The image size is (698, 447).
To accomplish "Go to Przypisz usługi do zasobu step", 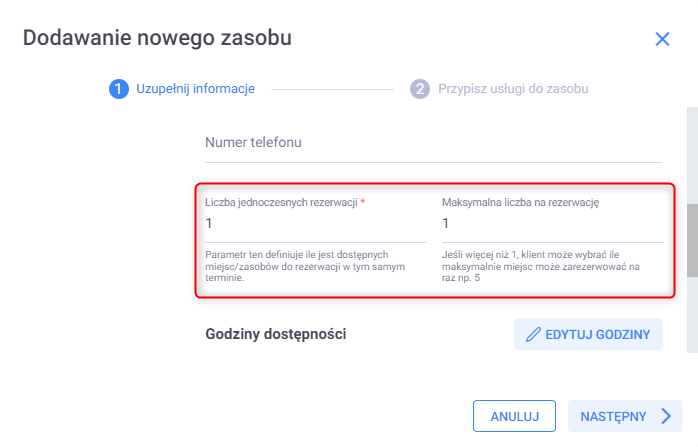I will [x=513, y=89].
